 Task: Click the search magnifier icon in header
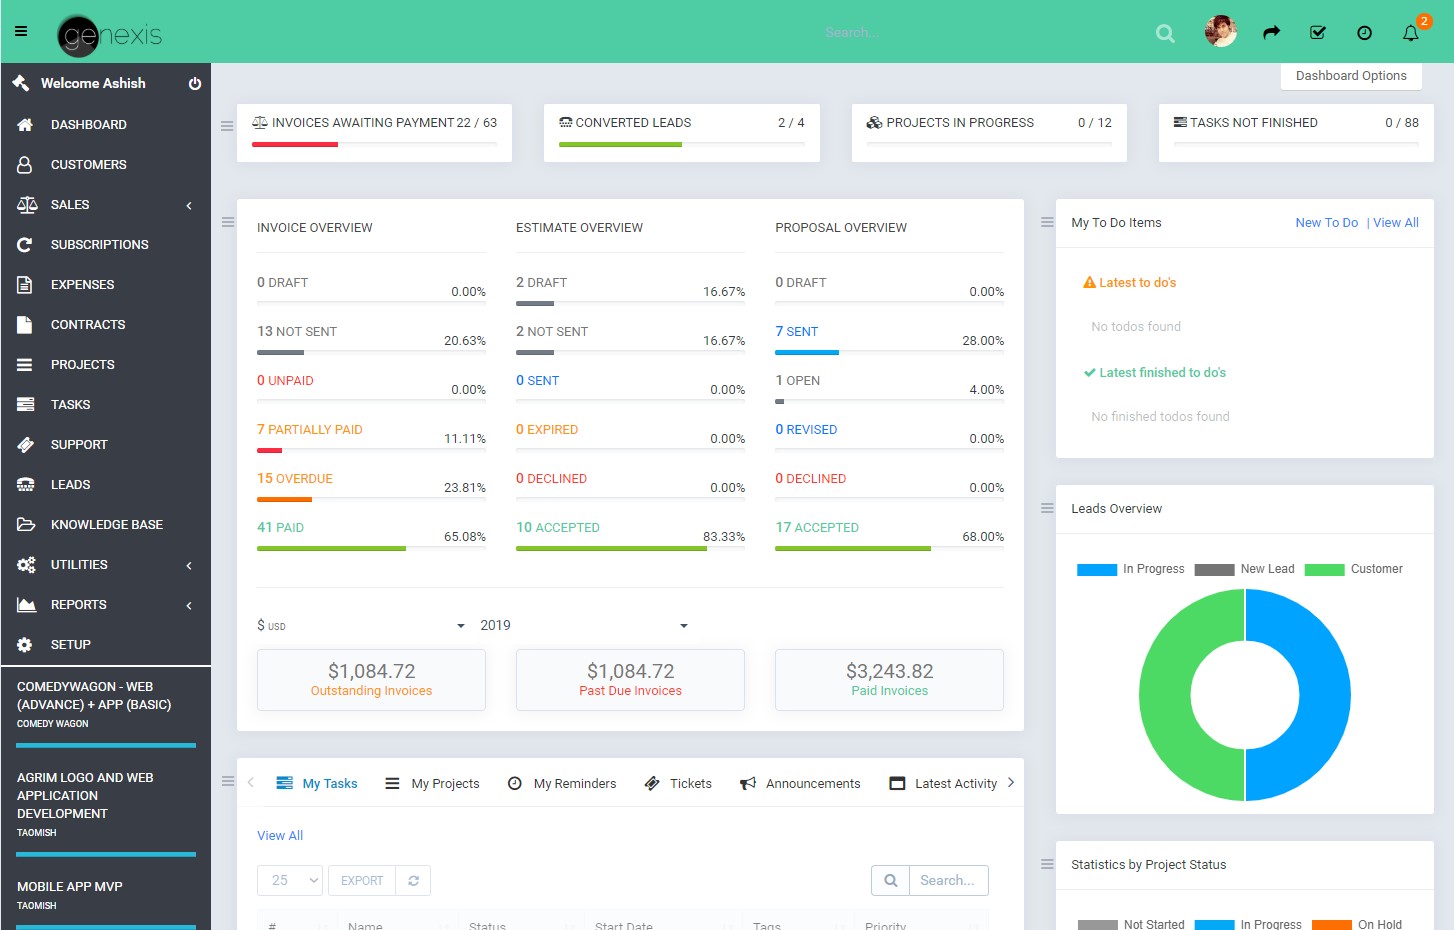coord(1165,33)
